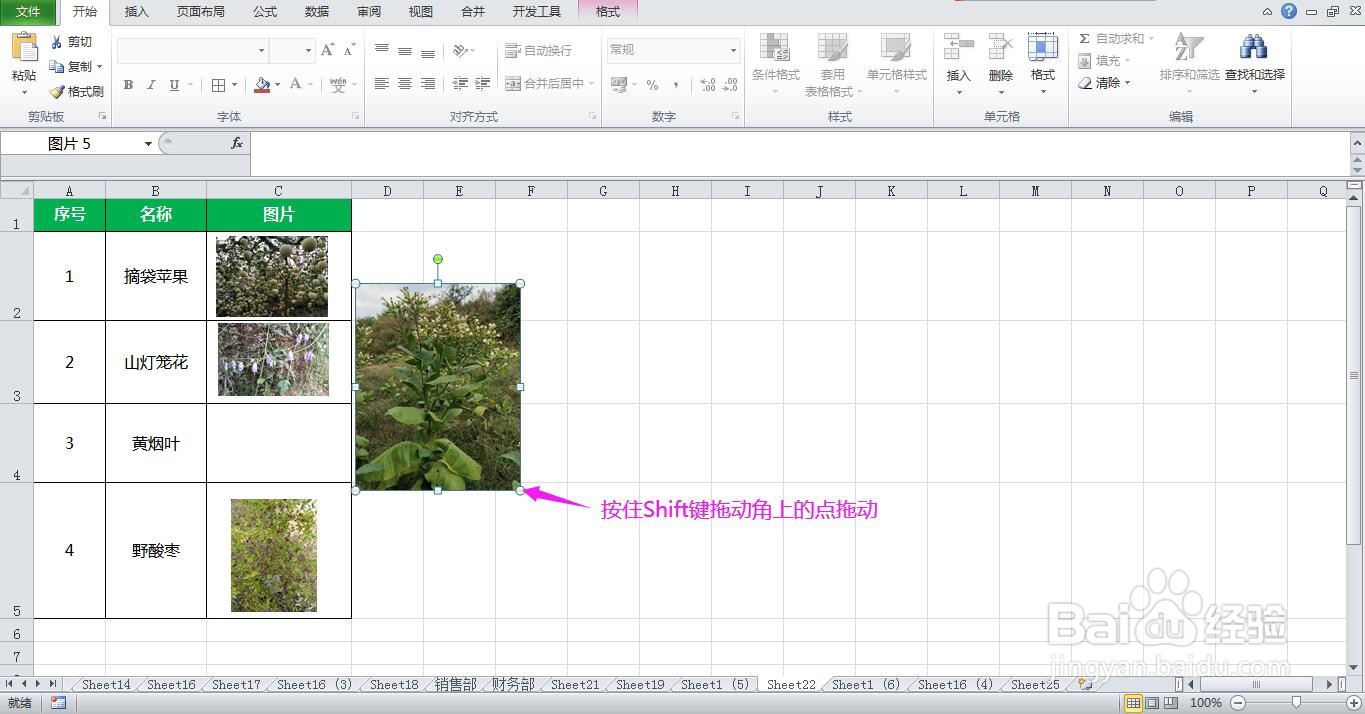Open the number format dropdown showing 常规
Image resolution: width=1365 pixels, height=714 pixels.
coord(732,49)
